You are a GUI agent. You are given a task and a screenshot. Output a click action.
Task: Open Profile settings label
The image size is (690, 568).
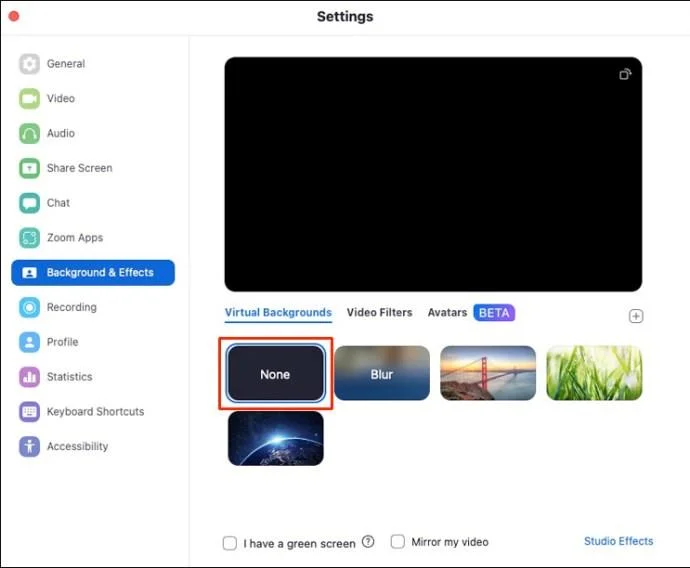tap(62, 342)
